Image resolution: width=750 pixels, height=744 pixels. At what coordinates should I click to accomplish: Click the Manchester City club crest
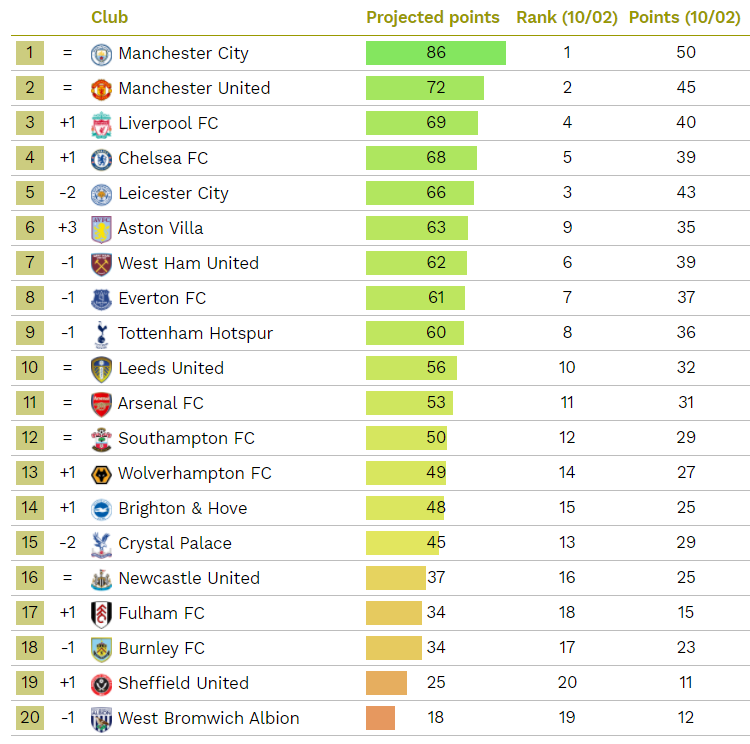[x=101, y=54]
